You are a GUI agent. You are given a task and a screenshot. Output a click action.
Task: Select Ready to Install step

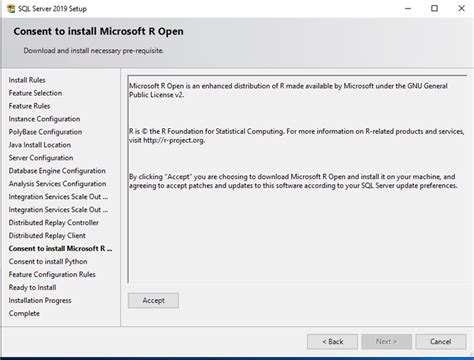(x=32, y=288)
